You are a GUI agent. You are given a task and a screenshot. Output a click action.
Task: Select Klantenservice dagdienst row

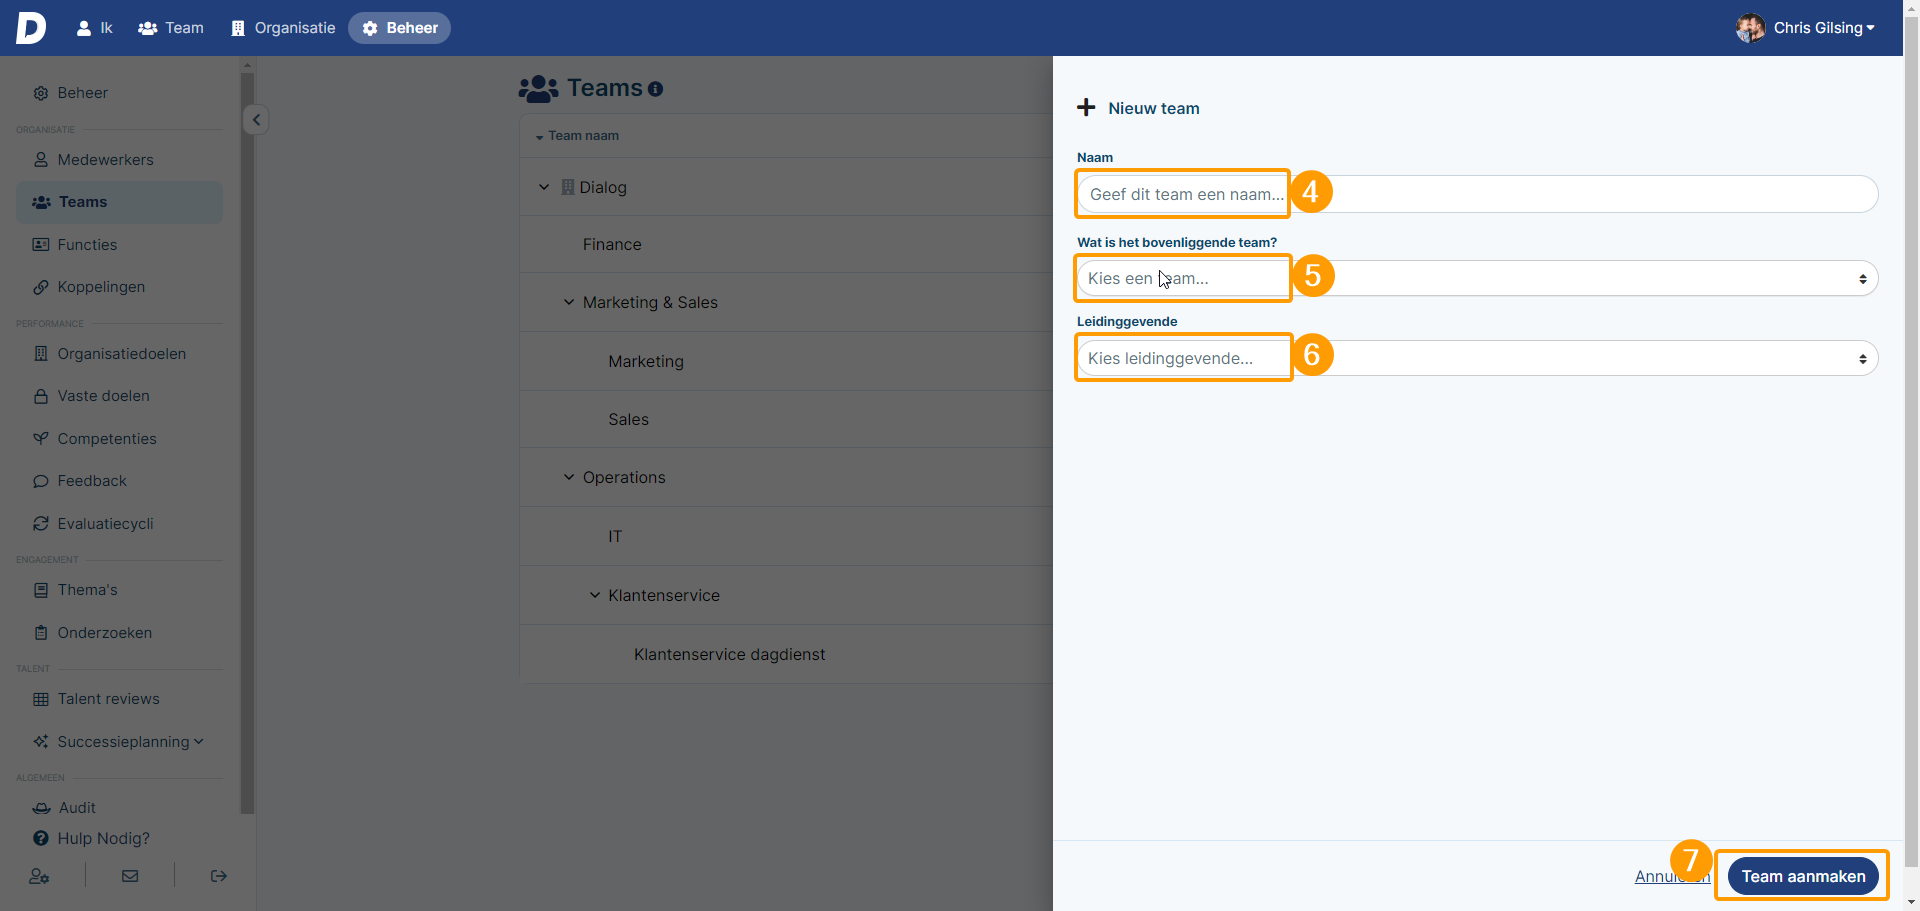pos(786,654)
